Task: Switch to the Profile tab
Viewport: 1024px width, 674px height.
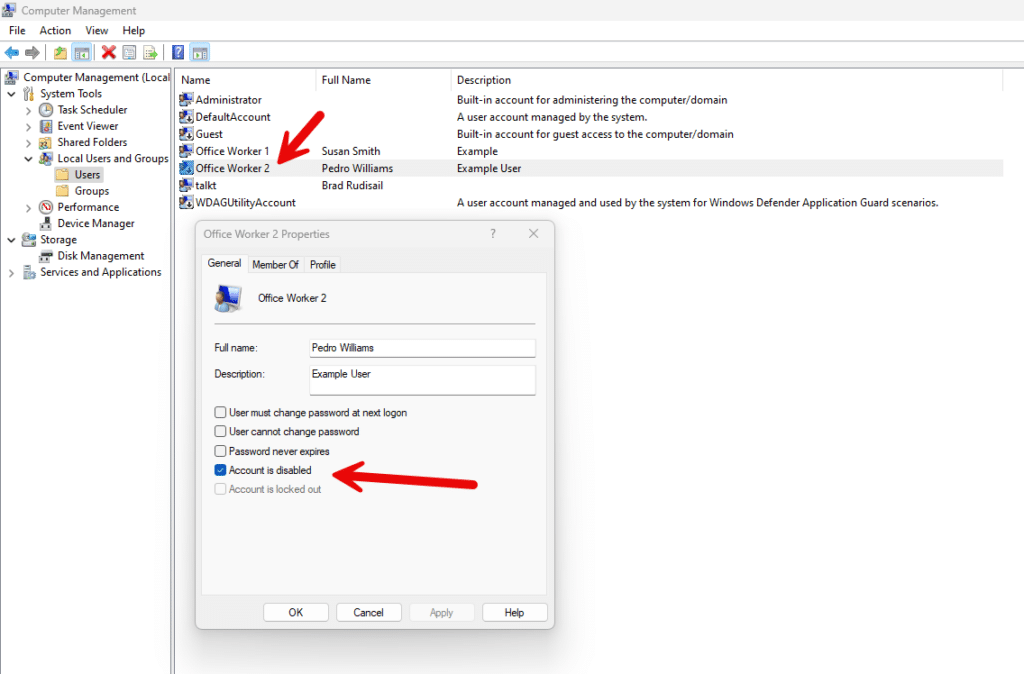Action: click(323, 265)
